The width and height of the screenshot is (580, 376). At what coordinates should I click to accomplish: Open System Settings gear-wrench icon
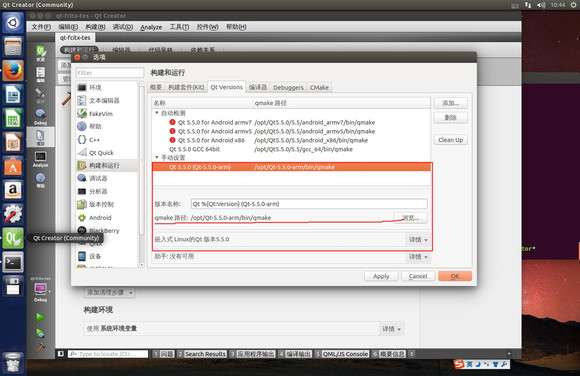(x=13, y=214)
